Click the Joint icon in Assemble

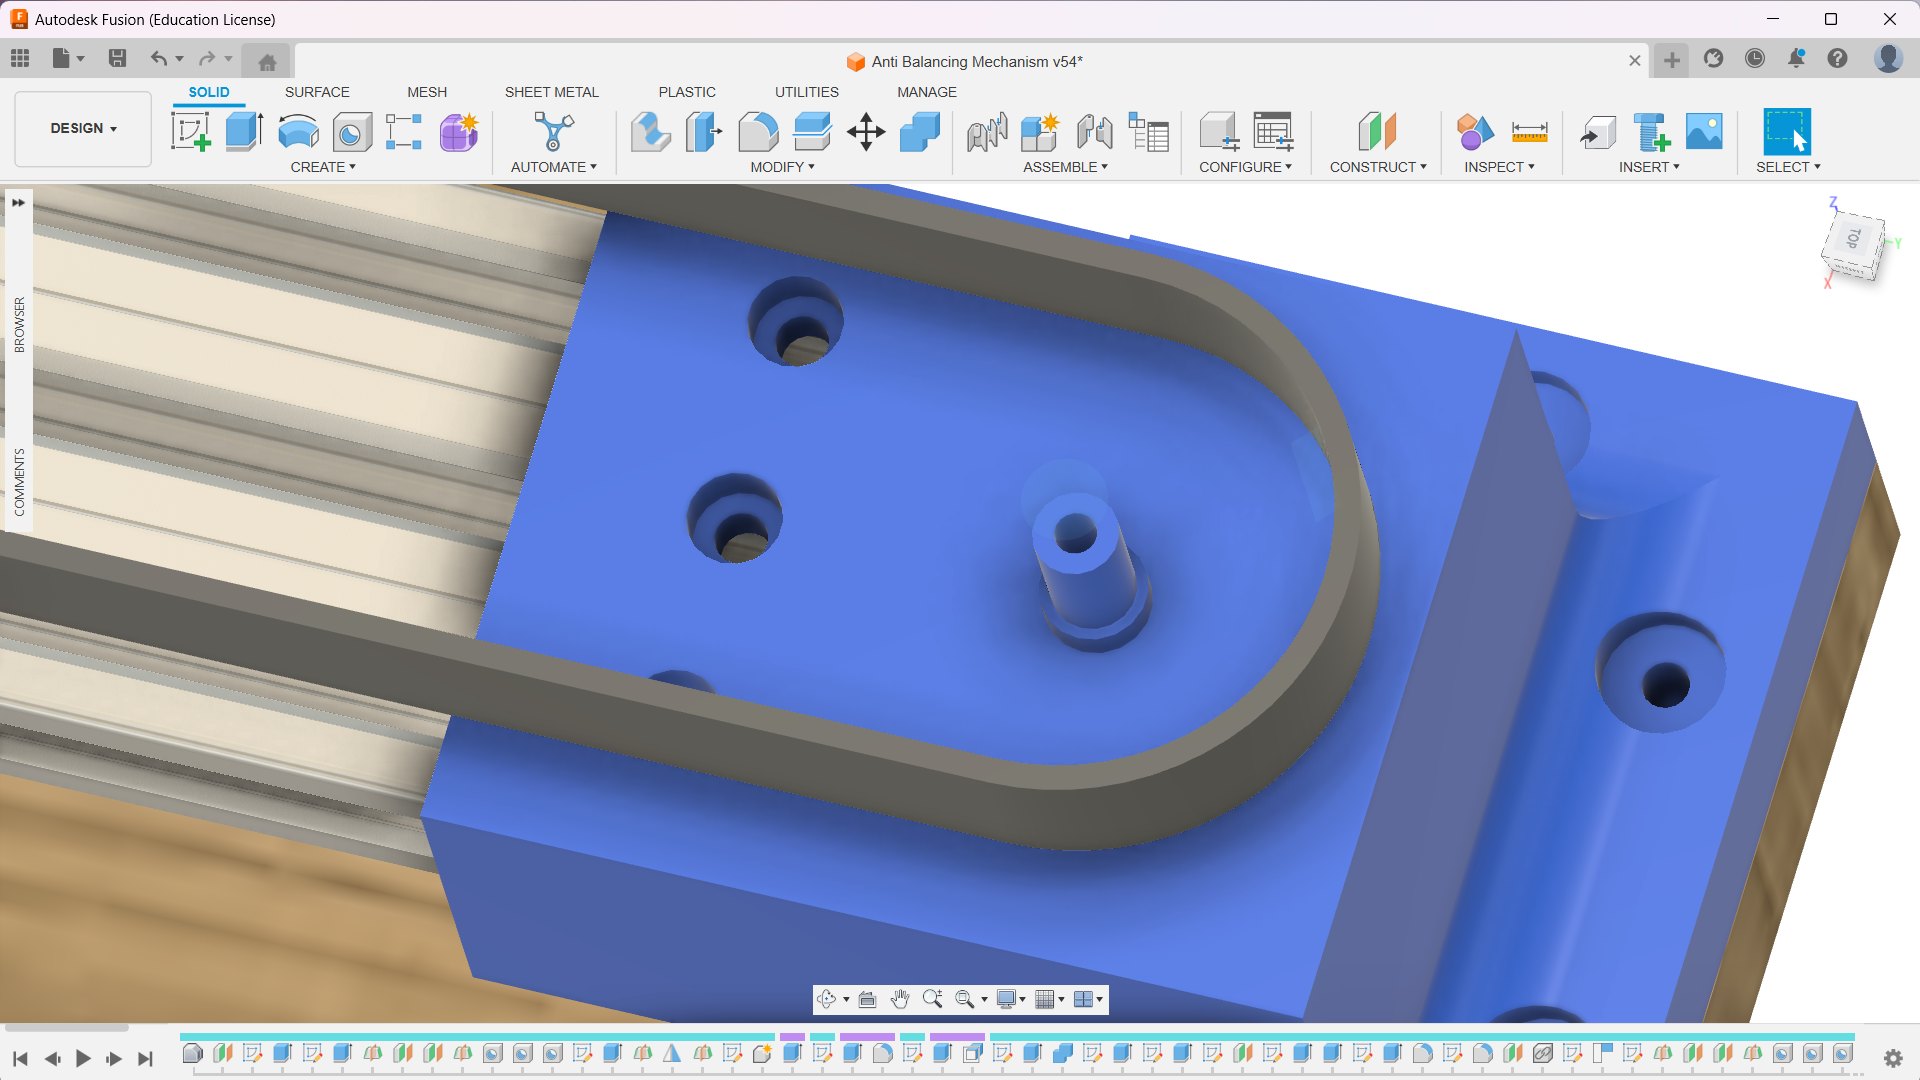click(1094, 131)
